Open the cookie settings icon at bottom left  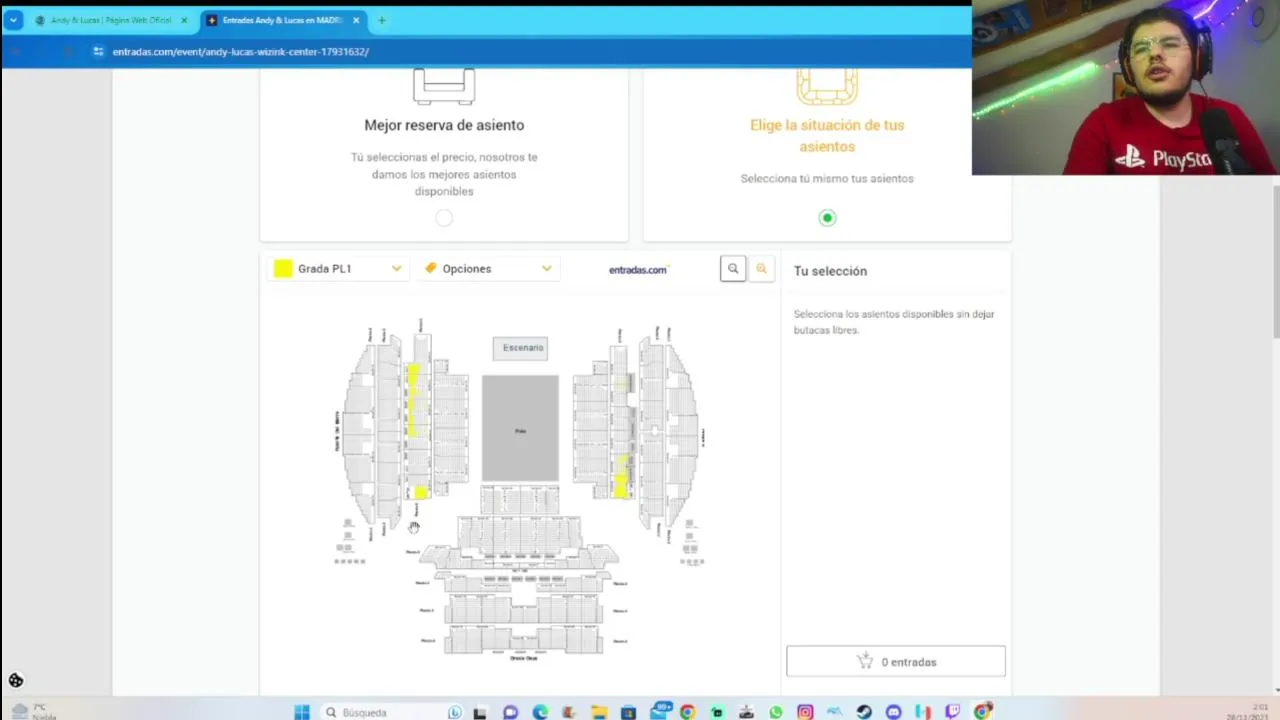pos(16,681)
